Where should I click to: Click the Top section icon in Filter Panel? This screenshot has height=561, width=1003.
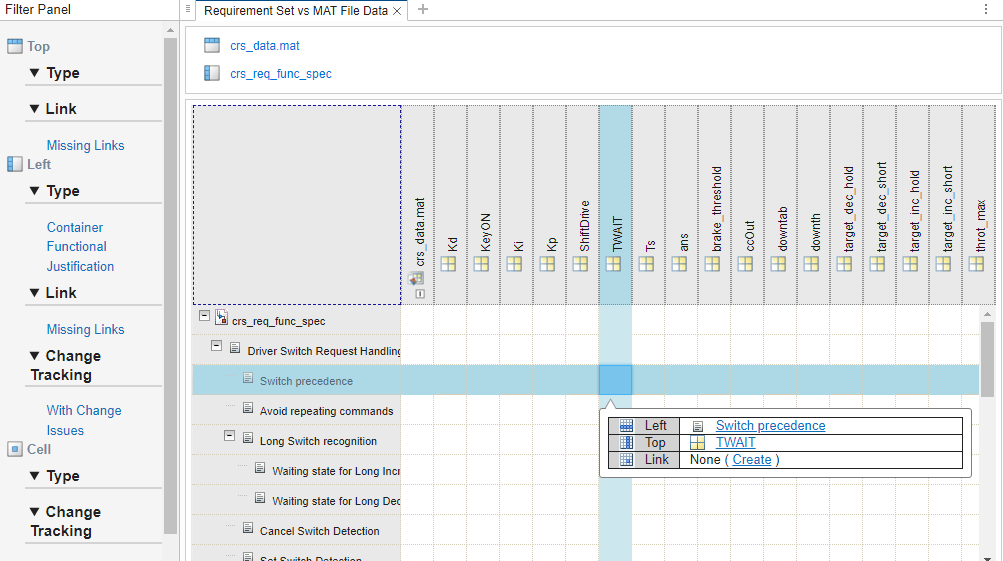click(15, 46)
